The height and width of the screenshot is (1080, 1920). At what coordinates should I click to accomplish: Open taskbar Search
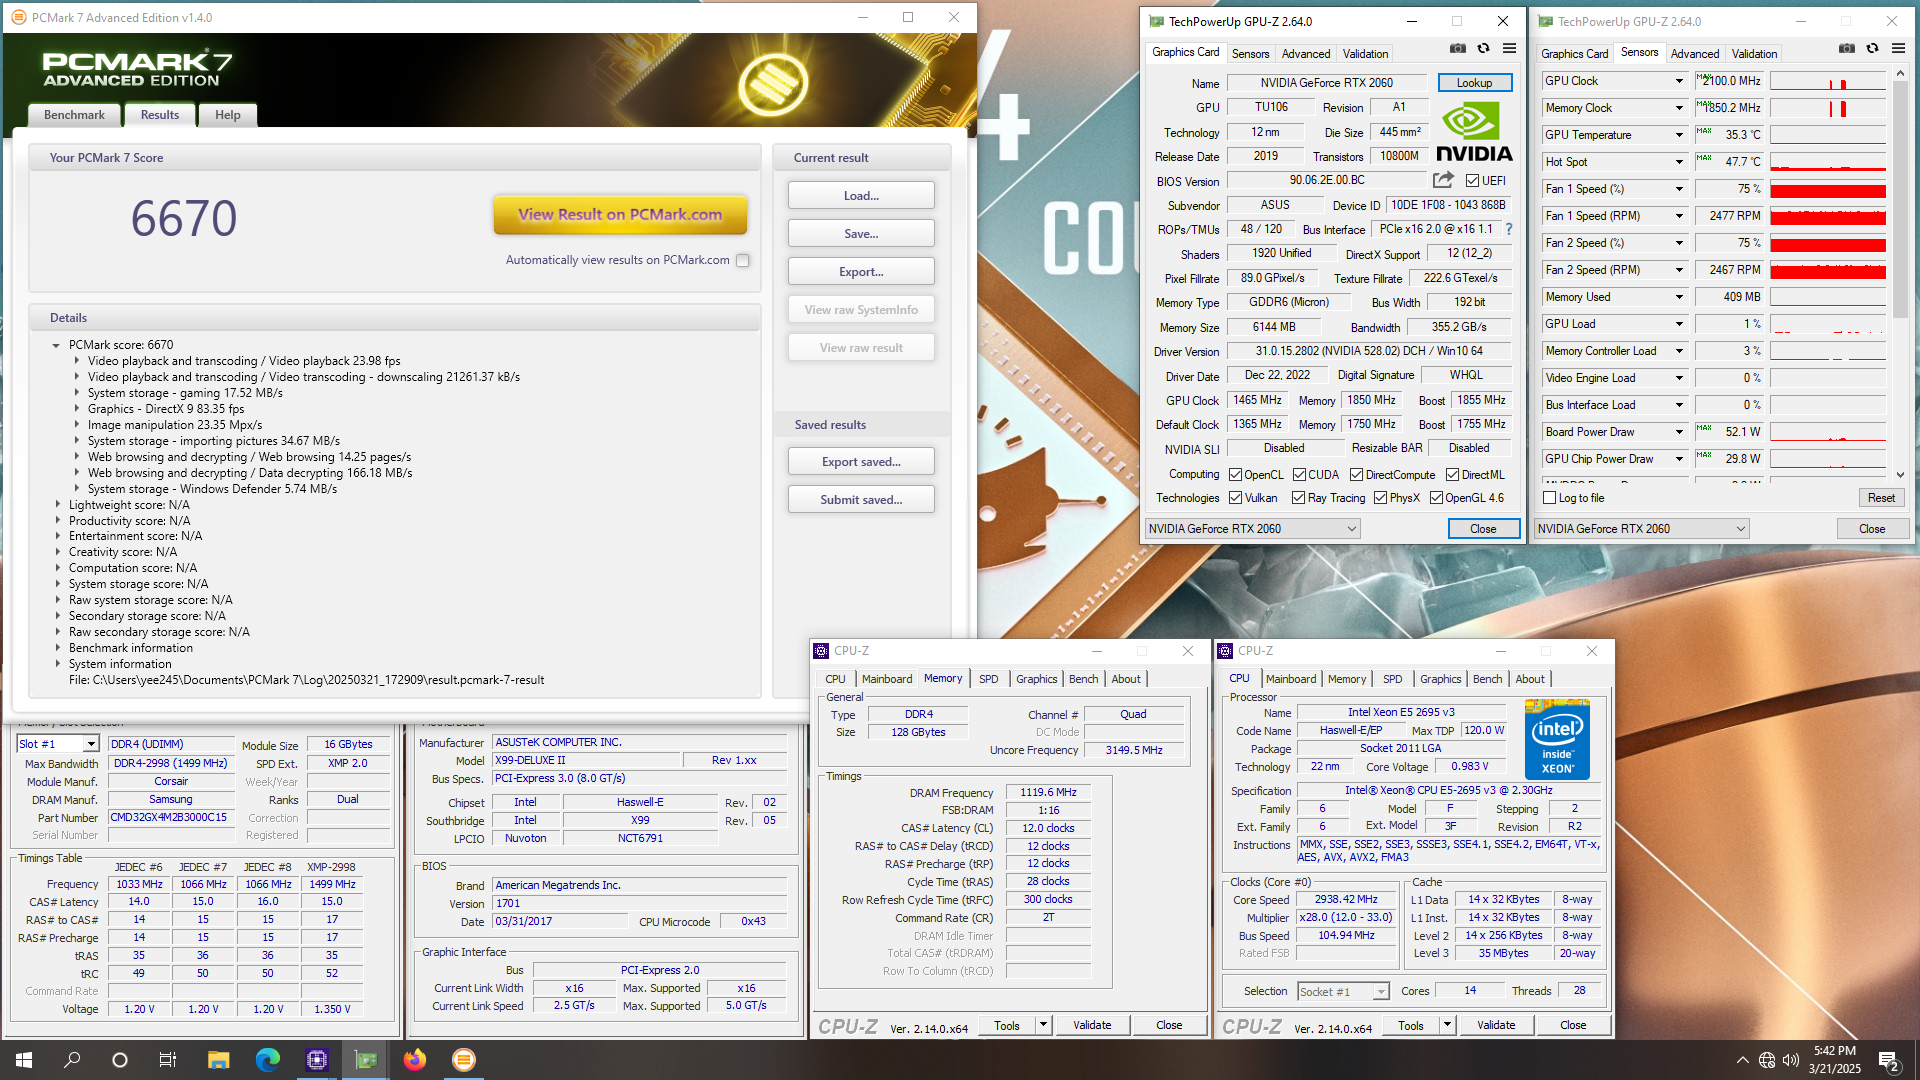72,1060
